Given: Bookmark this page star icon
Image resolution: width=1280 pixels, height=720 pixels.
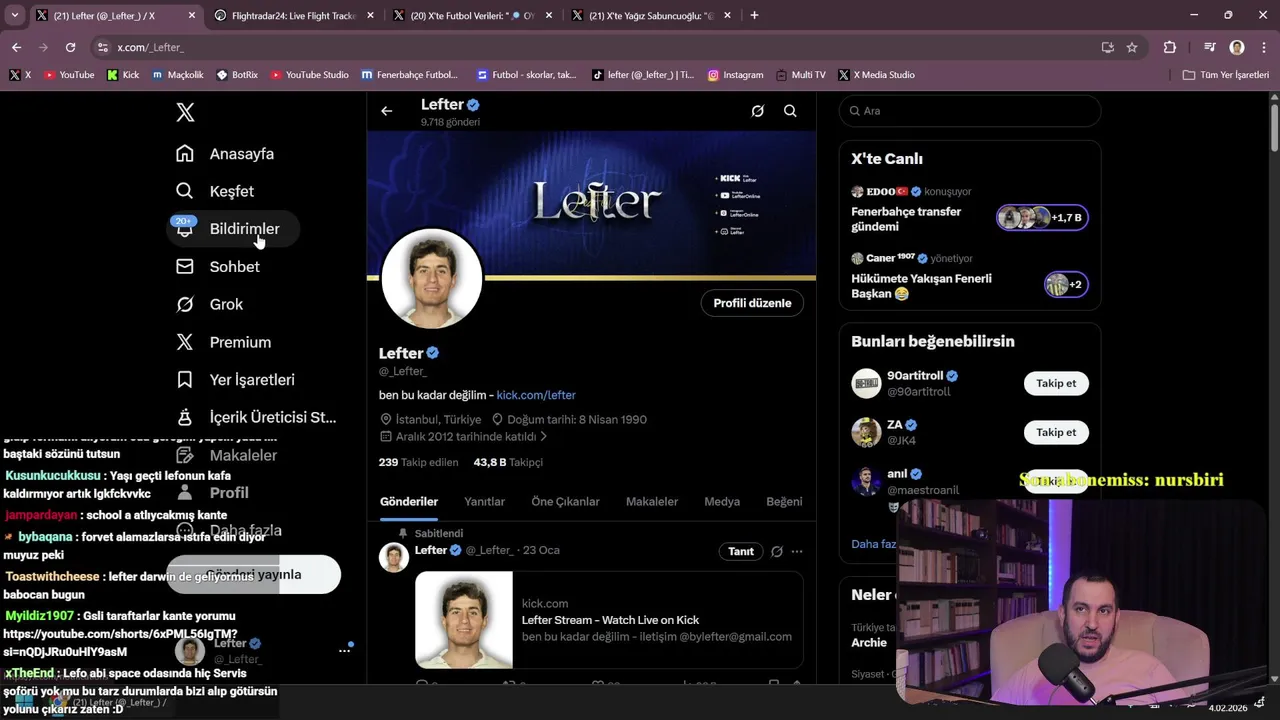Looking at the screenshot, I should [1132, 47].
